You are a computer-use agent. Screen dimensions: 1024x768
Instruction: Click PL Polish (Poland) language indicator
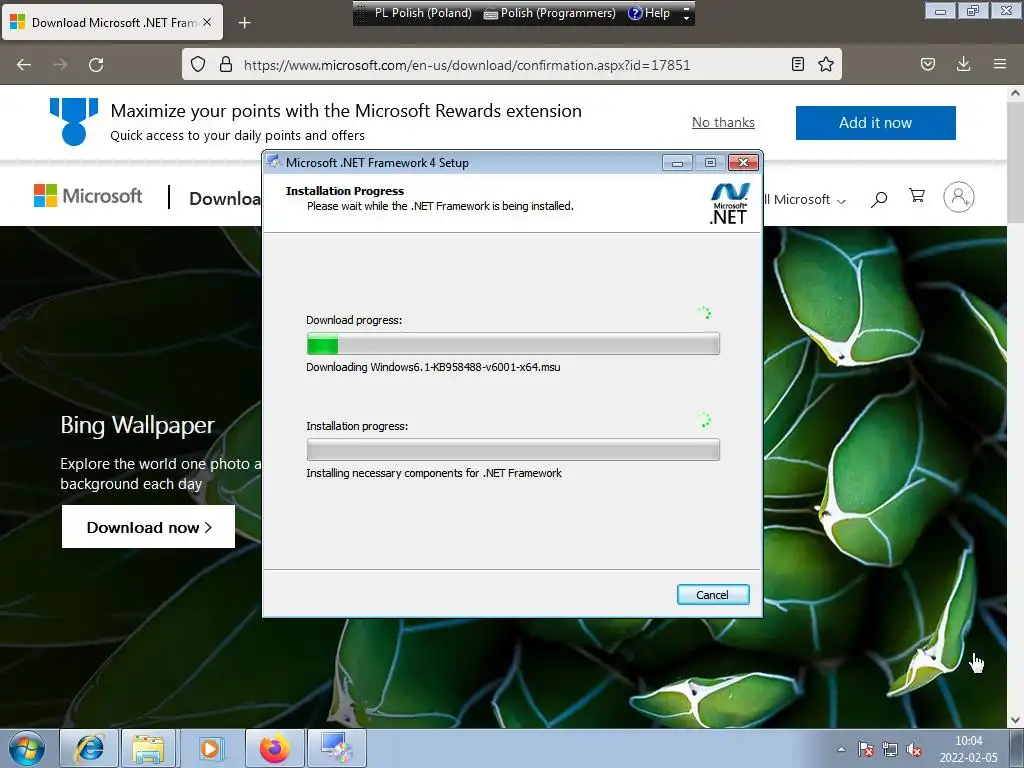423,13
